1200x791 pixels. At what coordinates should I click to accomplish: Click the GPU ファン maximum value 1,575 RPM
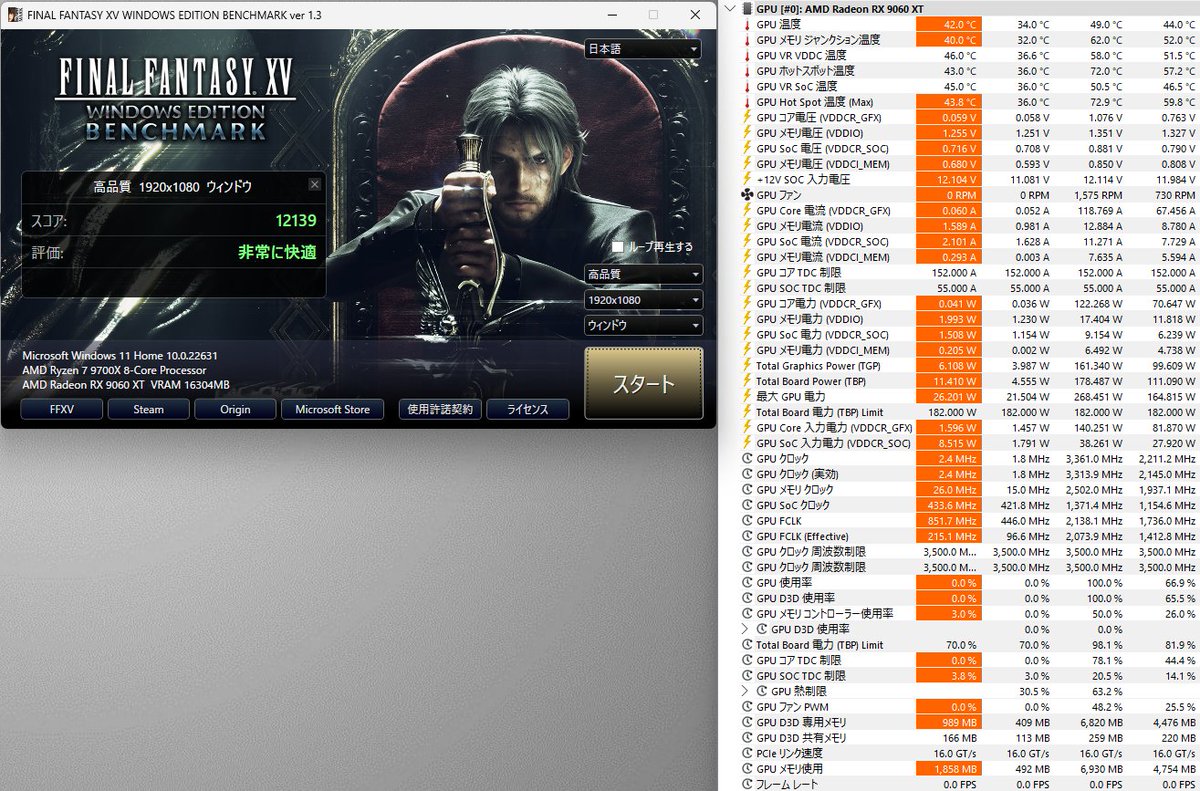(x=1096, y=195)
